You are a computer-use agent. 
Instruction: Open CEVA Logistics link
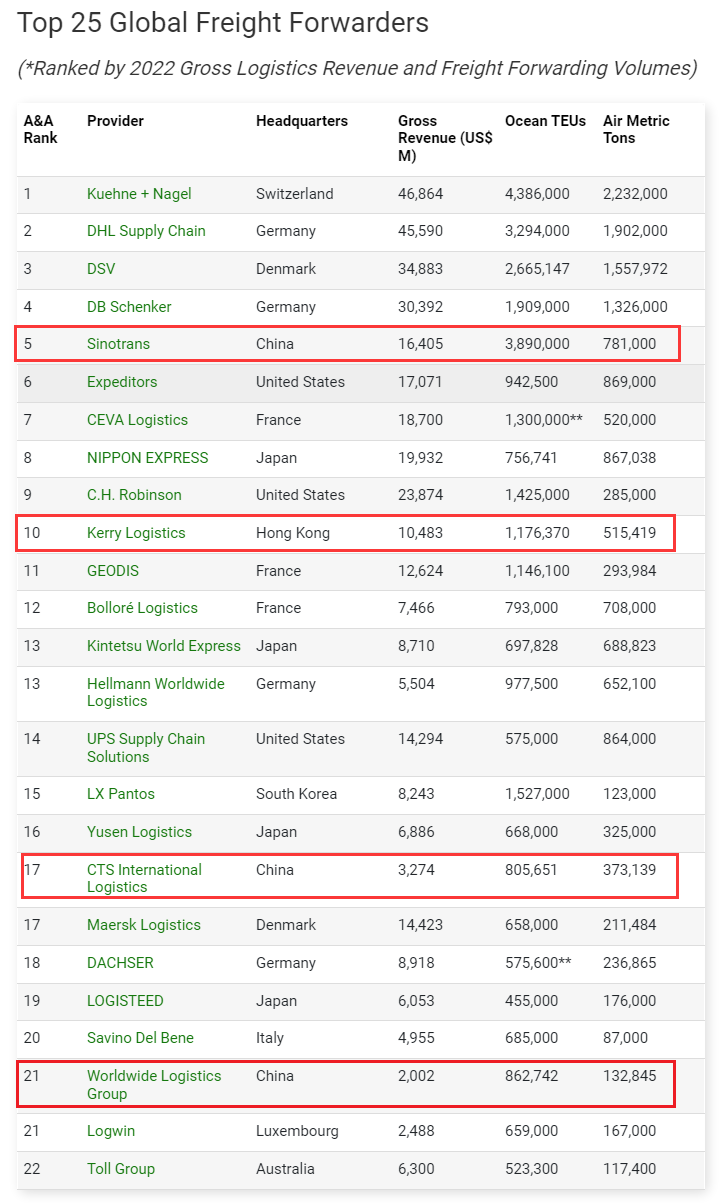click(x=137, y=420)
